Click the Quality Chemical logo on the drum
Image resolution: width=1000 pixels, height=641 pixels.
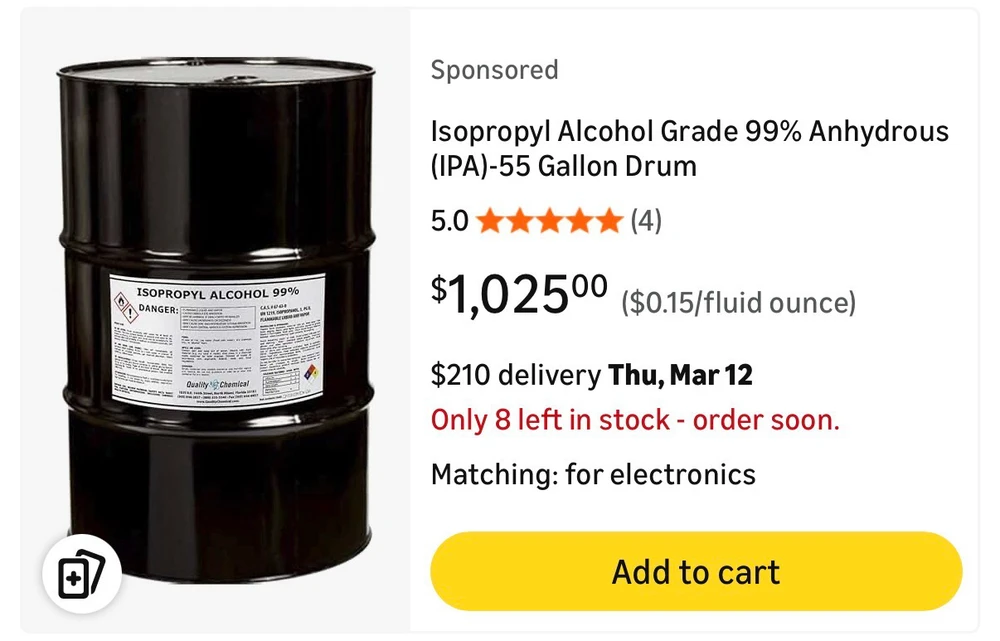[x=217, y=385]
